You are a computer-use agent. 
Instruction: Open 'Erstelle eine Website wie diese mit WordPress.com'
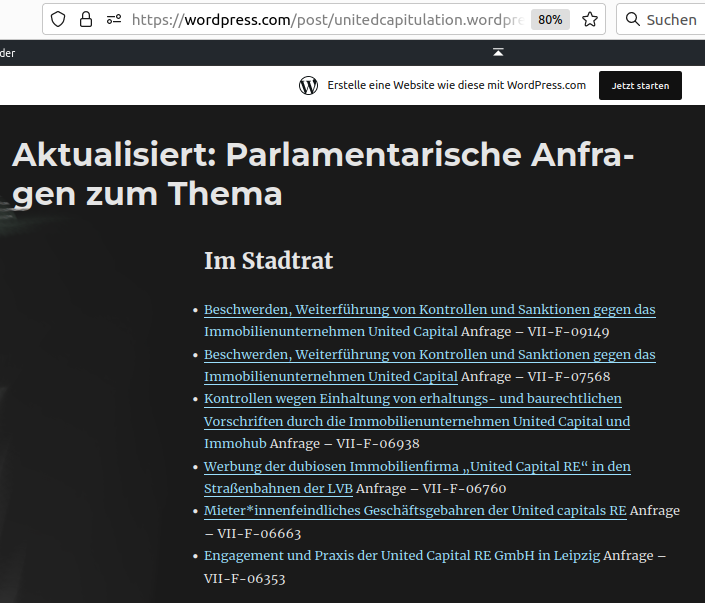click(x=456, y=85)
